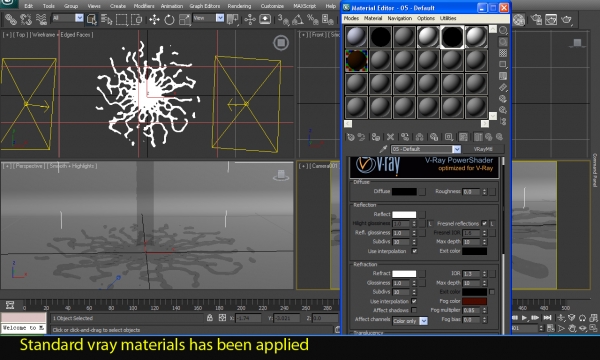Toggle Window/Crossing selection icon
Screen dimensions: 600x360
(136, 19)
